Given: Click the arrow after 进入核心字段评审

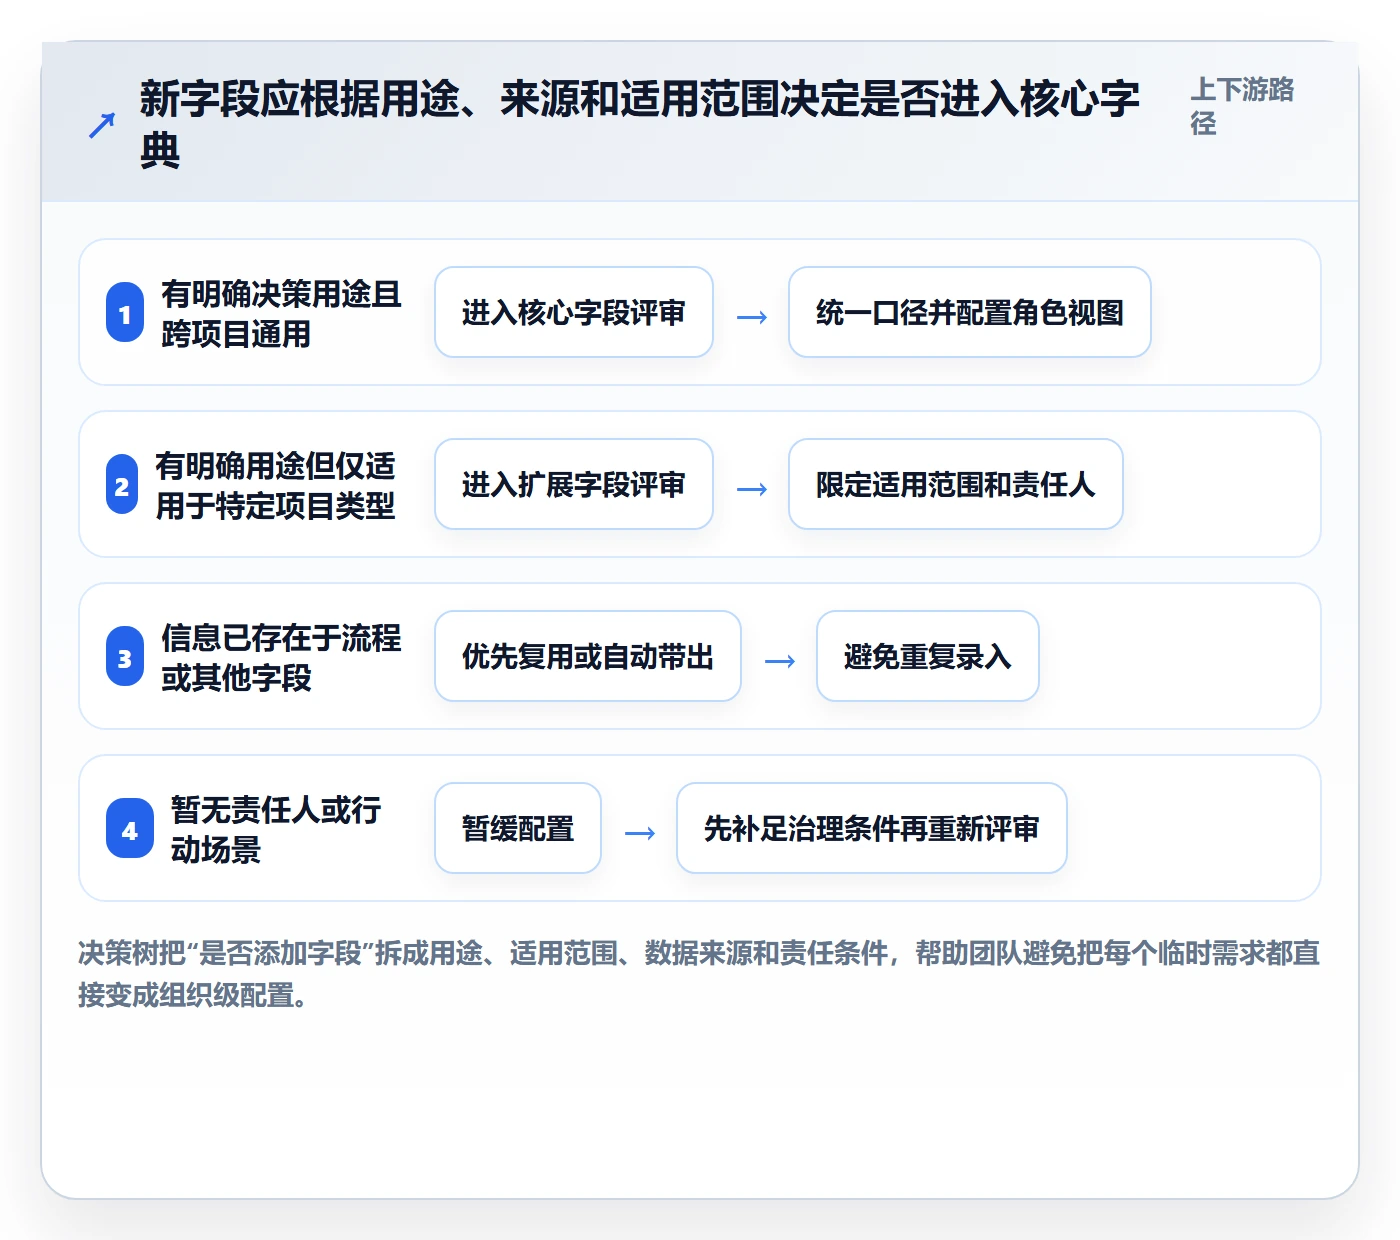Looking at the screenshot, I should tap(752, 317).
